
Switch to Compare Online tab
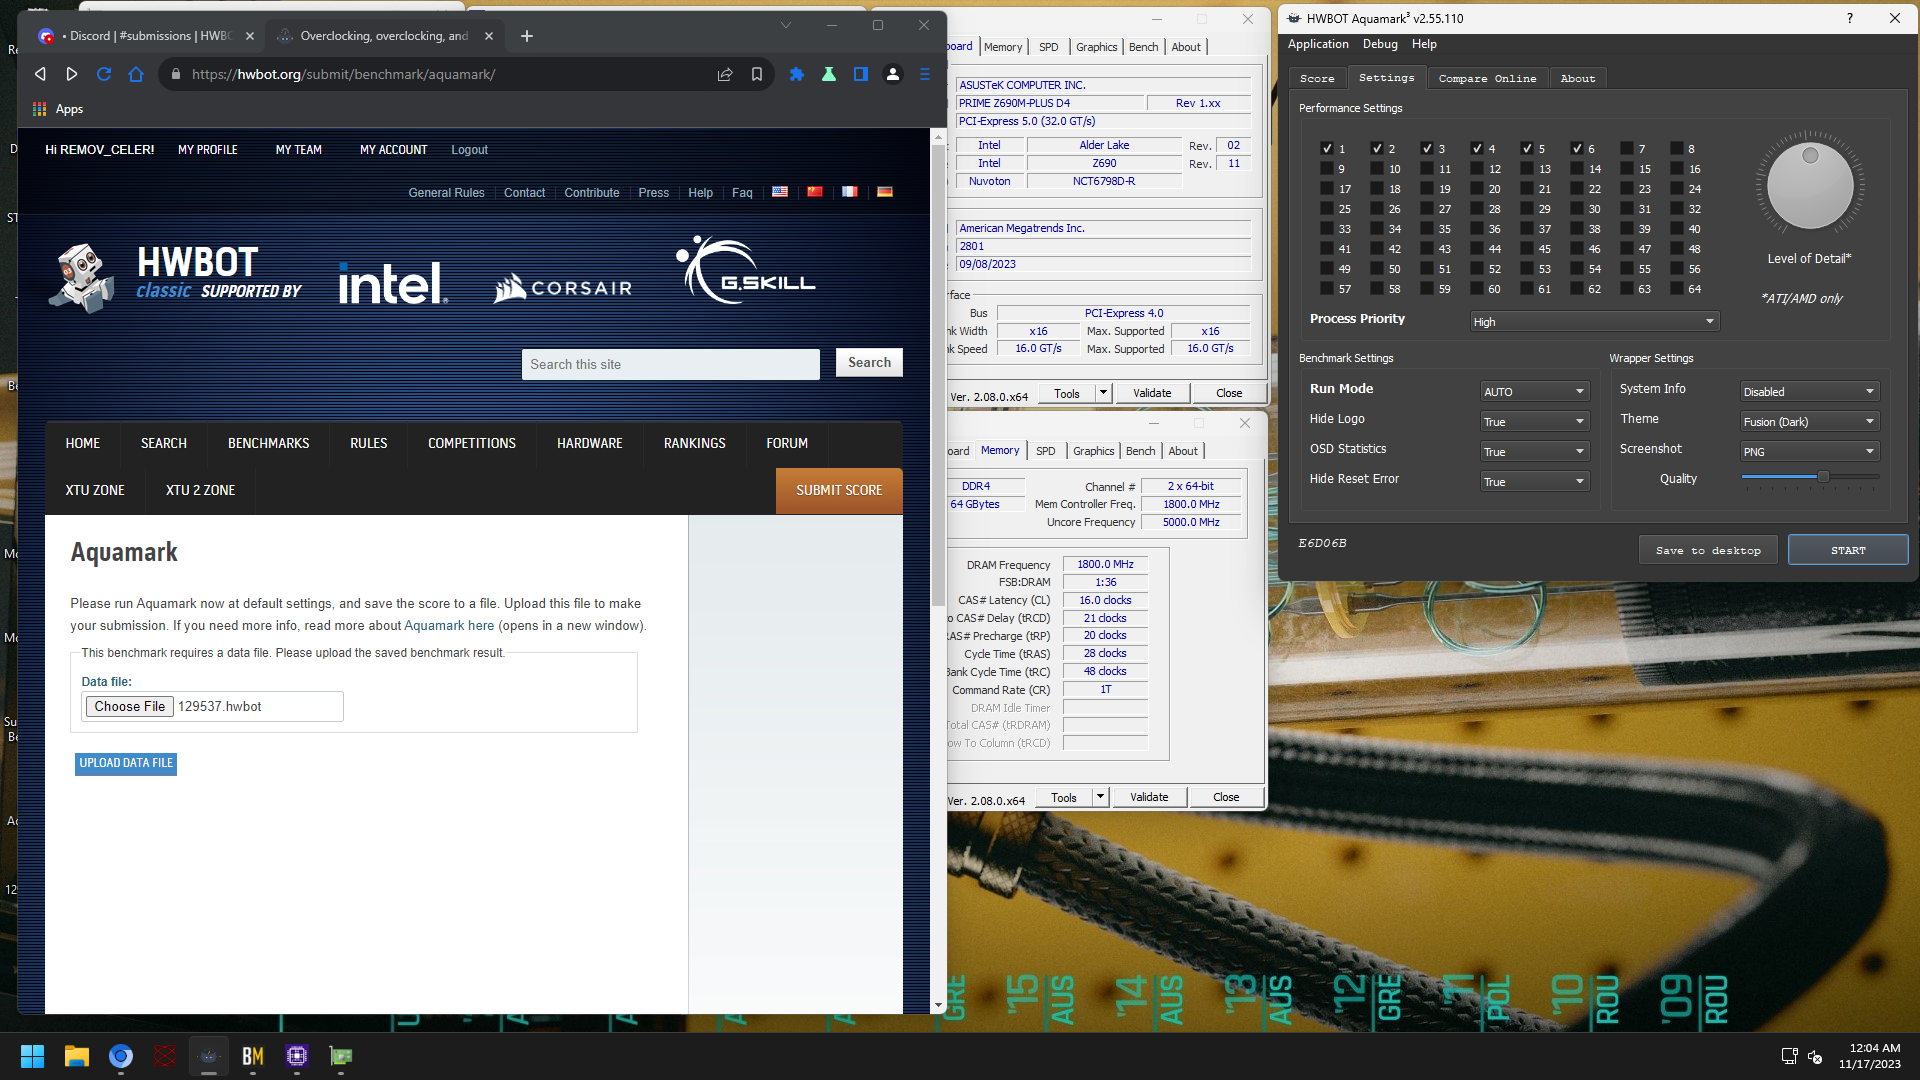click(x=1487, y=78)
